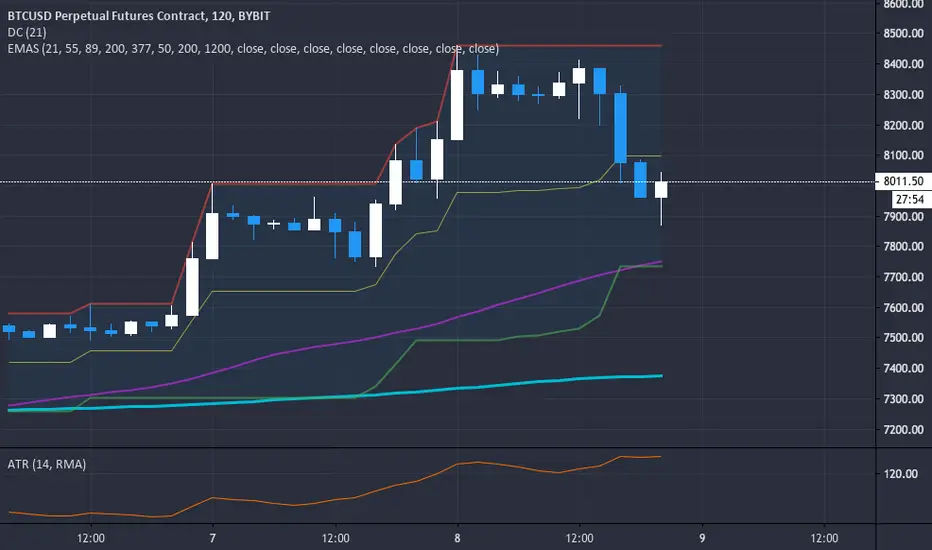Click the 8300.00 price axis label
The width and height of the screenshot is (932, 550).
[903, 95]
